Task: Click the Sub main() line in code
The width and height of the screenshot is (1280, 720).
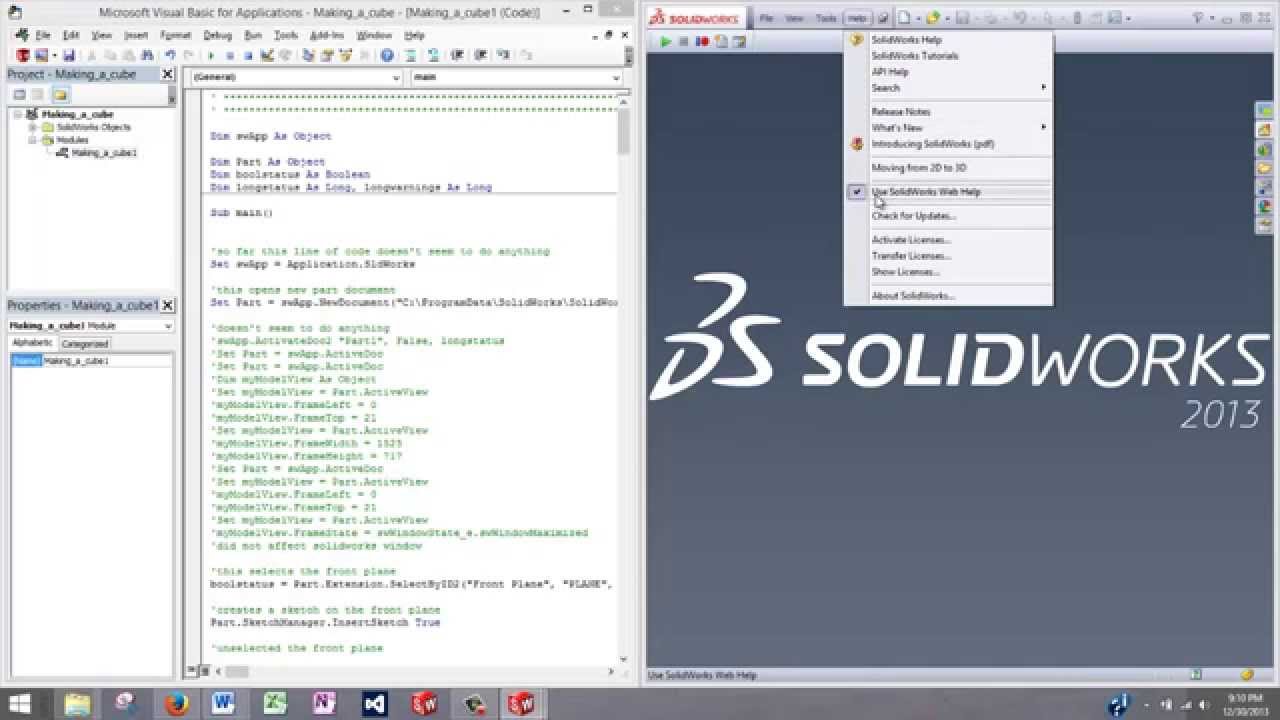Action: 242,213
